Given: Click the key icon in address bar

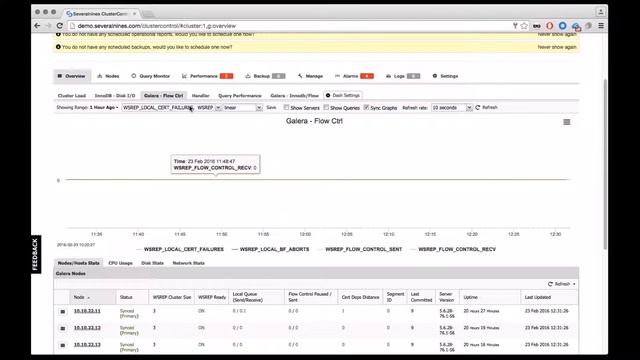Looking at the screenshot, I should [515, 26].
